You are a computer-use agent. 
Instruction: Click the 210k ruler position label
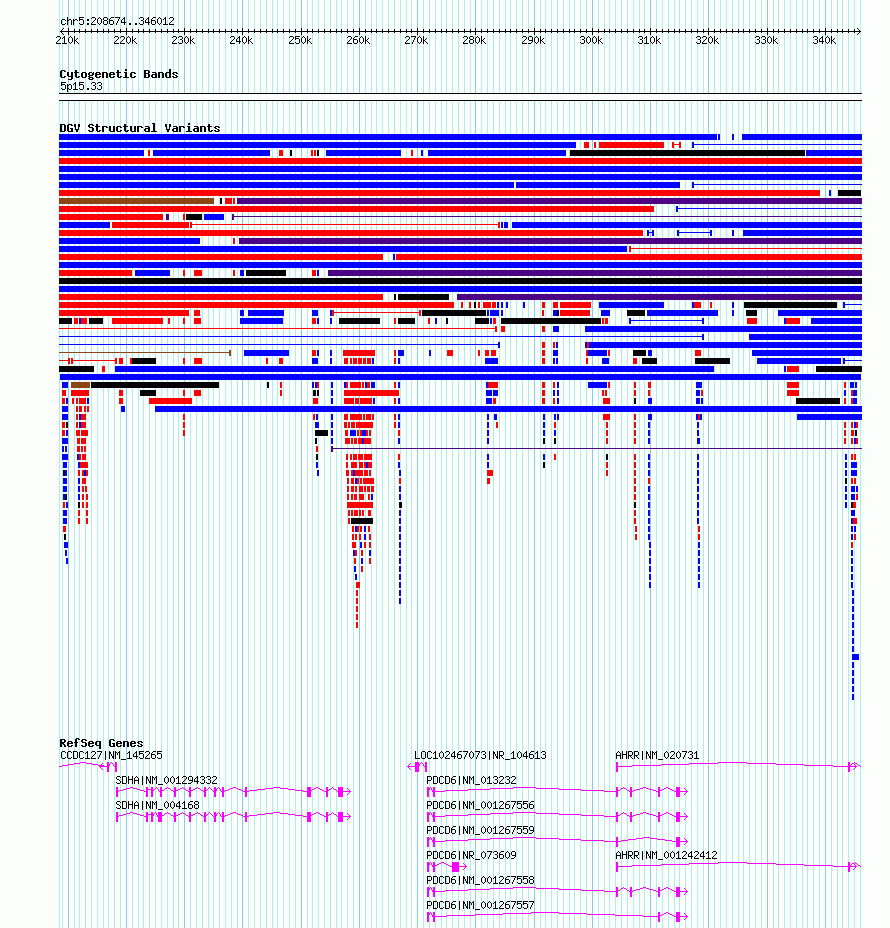(67, 40)
